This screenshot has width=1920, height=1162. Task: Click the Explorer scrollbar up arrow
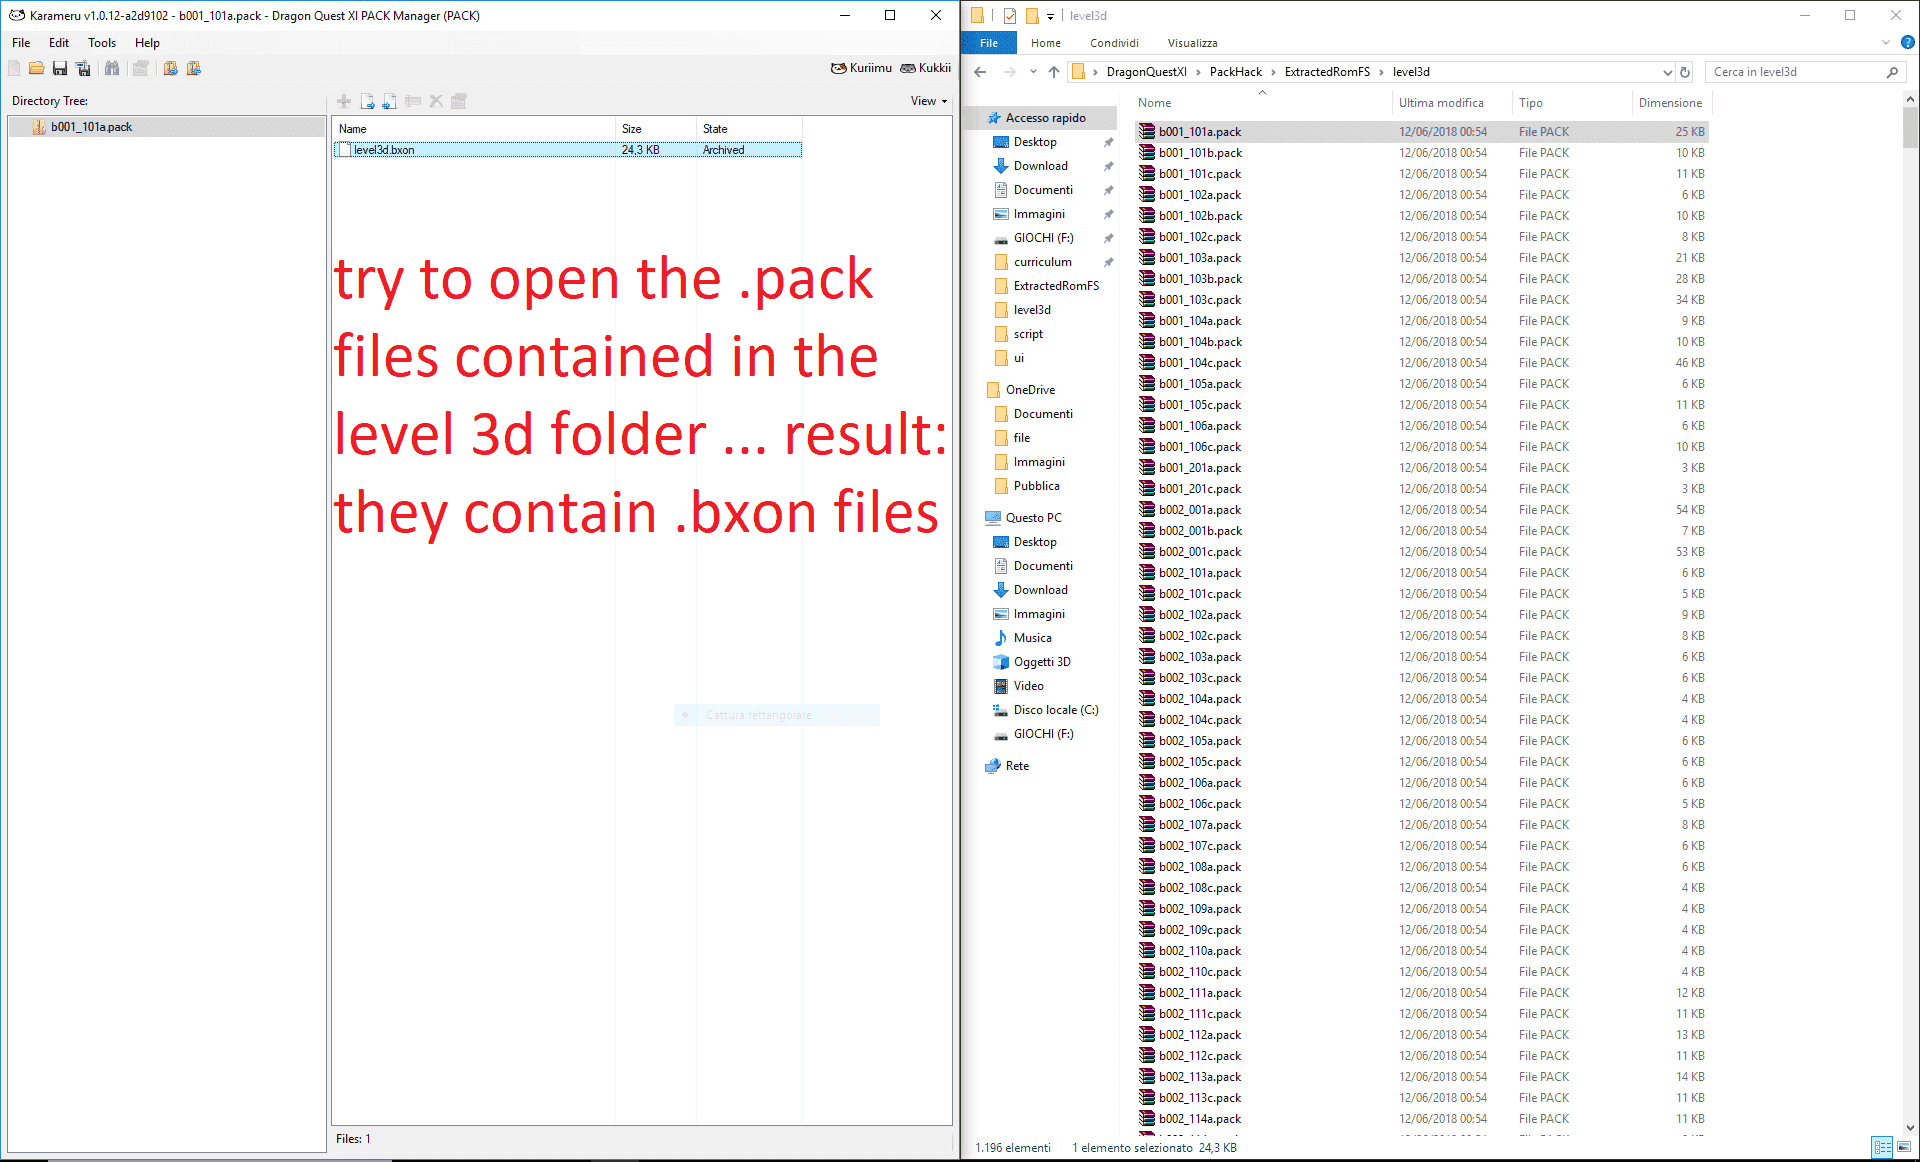click(1910, 100)
